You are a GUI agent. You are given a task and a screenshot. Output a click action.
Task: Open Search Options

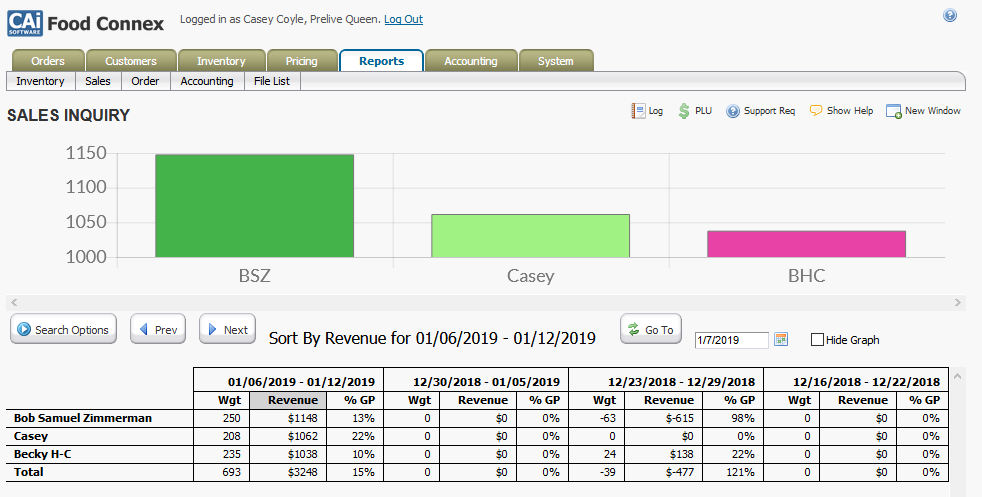pyautogui.click(x=63, y=329)
